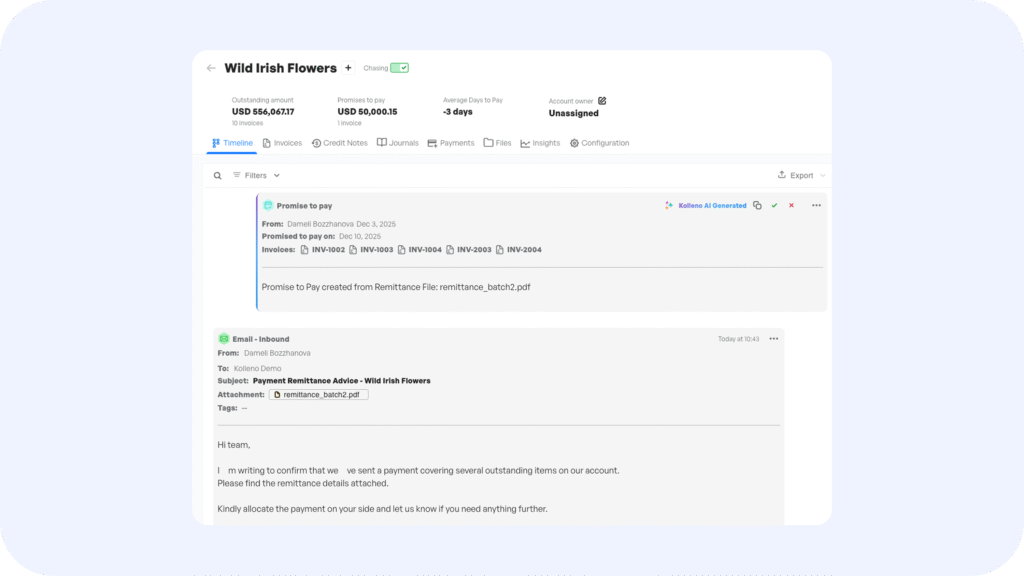
Task: Click the search magnifier icon in timeline
Action: point(217,175)
